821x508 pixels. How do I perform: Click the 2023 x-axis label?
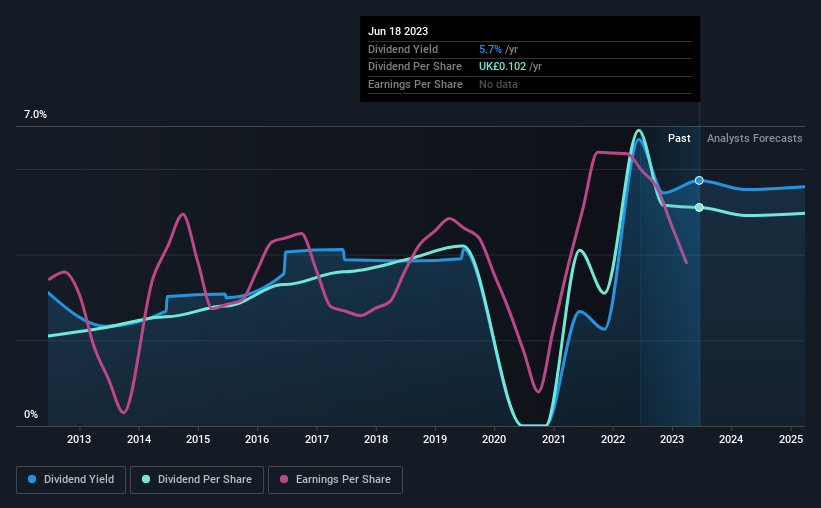[x=672, y=439]
